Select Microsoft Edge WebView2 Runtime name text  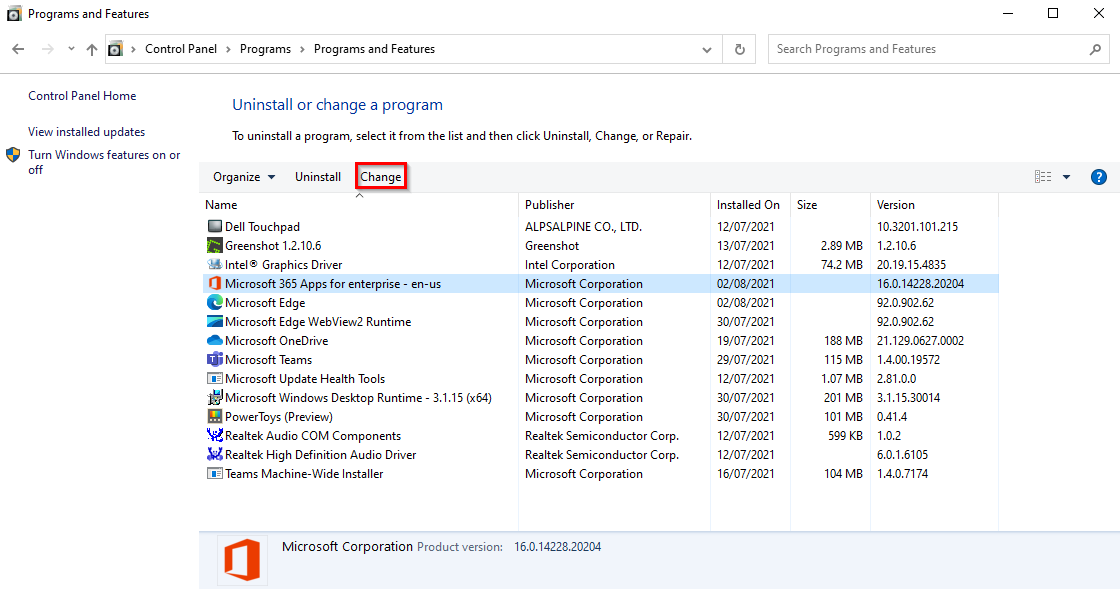coord(318,322)
